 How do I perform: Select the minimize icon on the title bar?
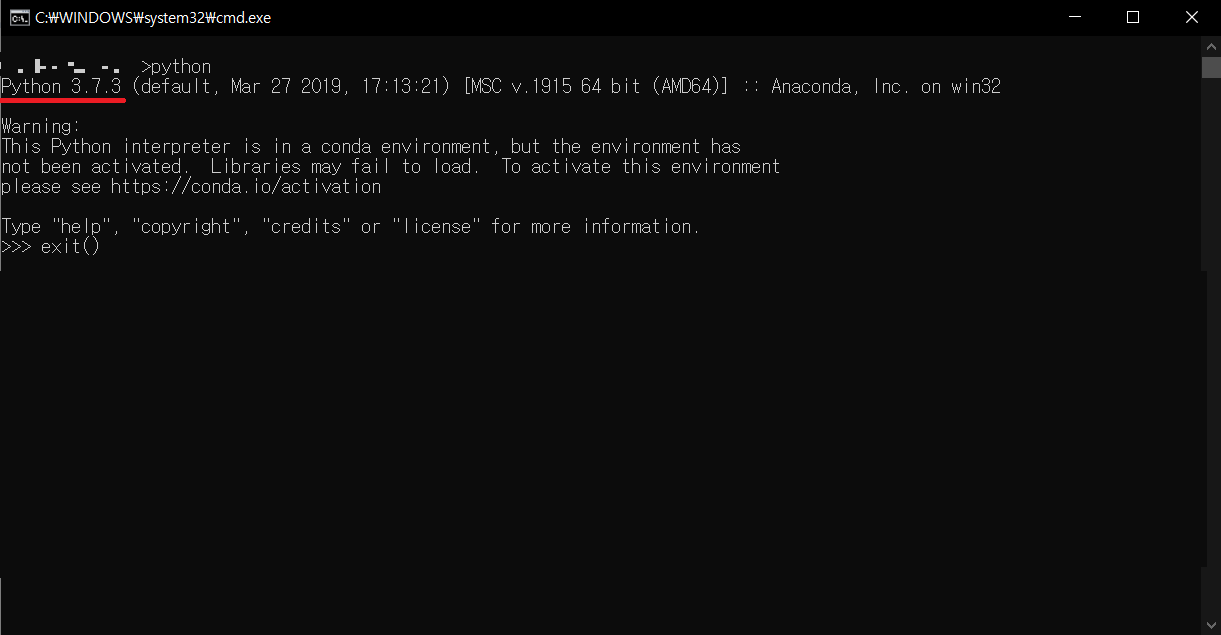pyautogui.click(x=1075, y=17)
